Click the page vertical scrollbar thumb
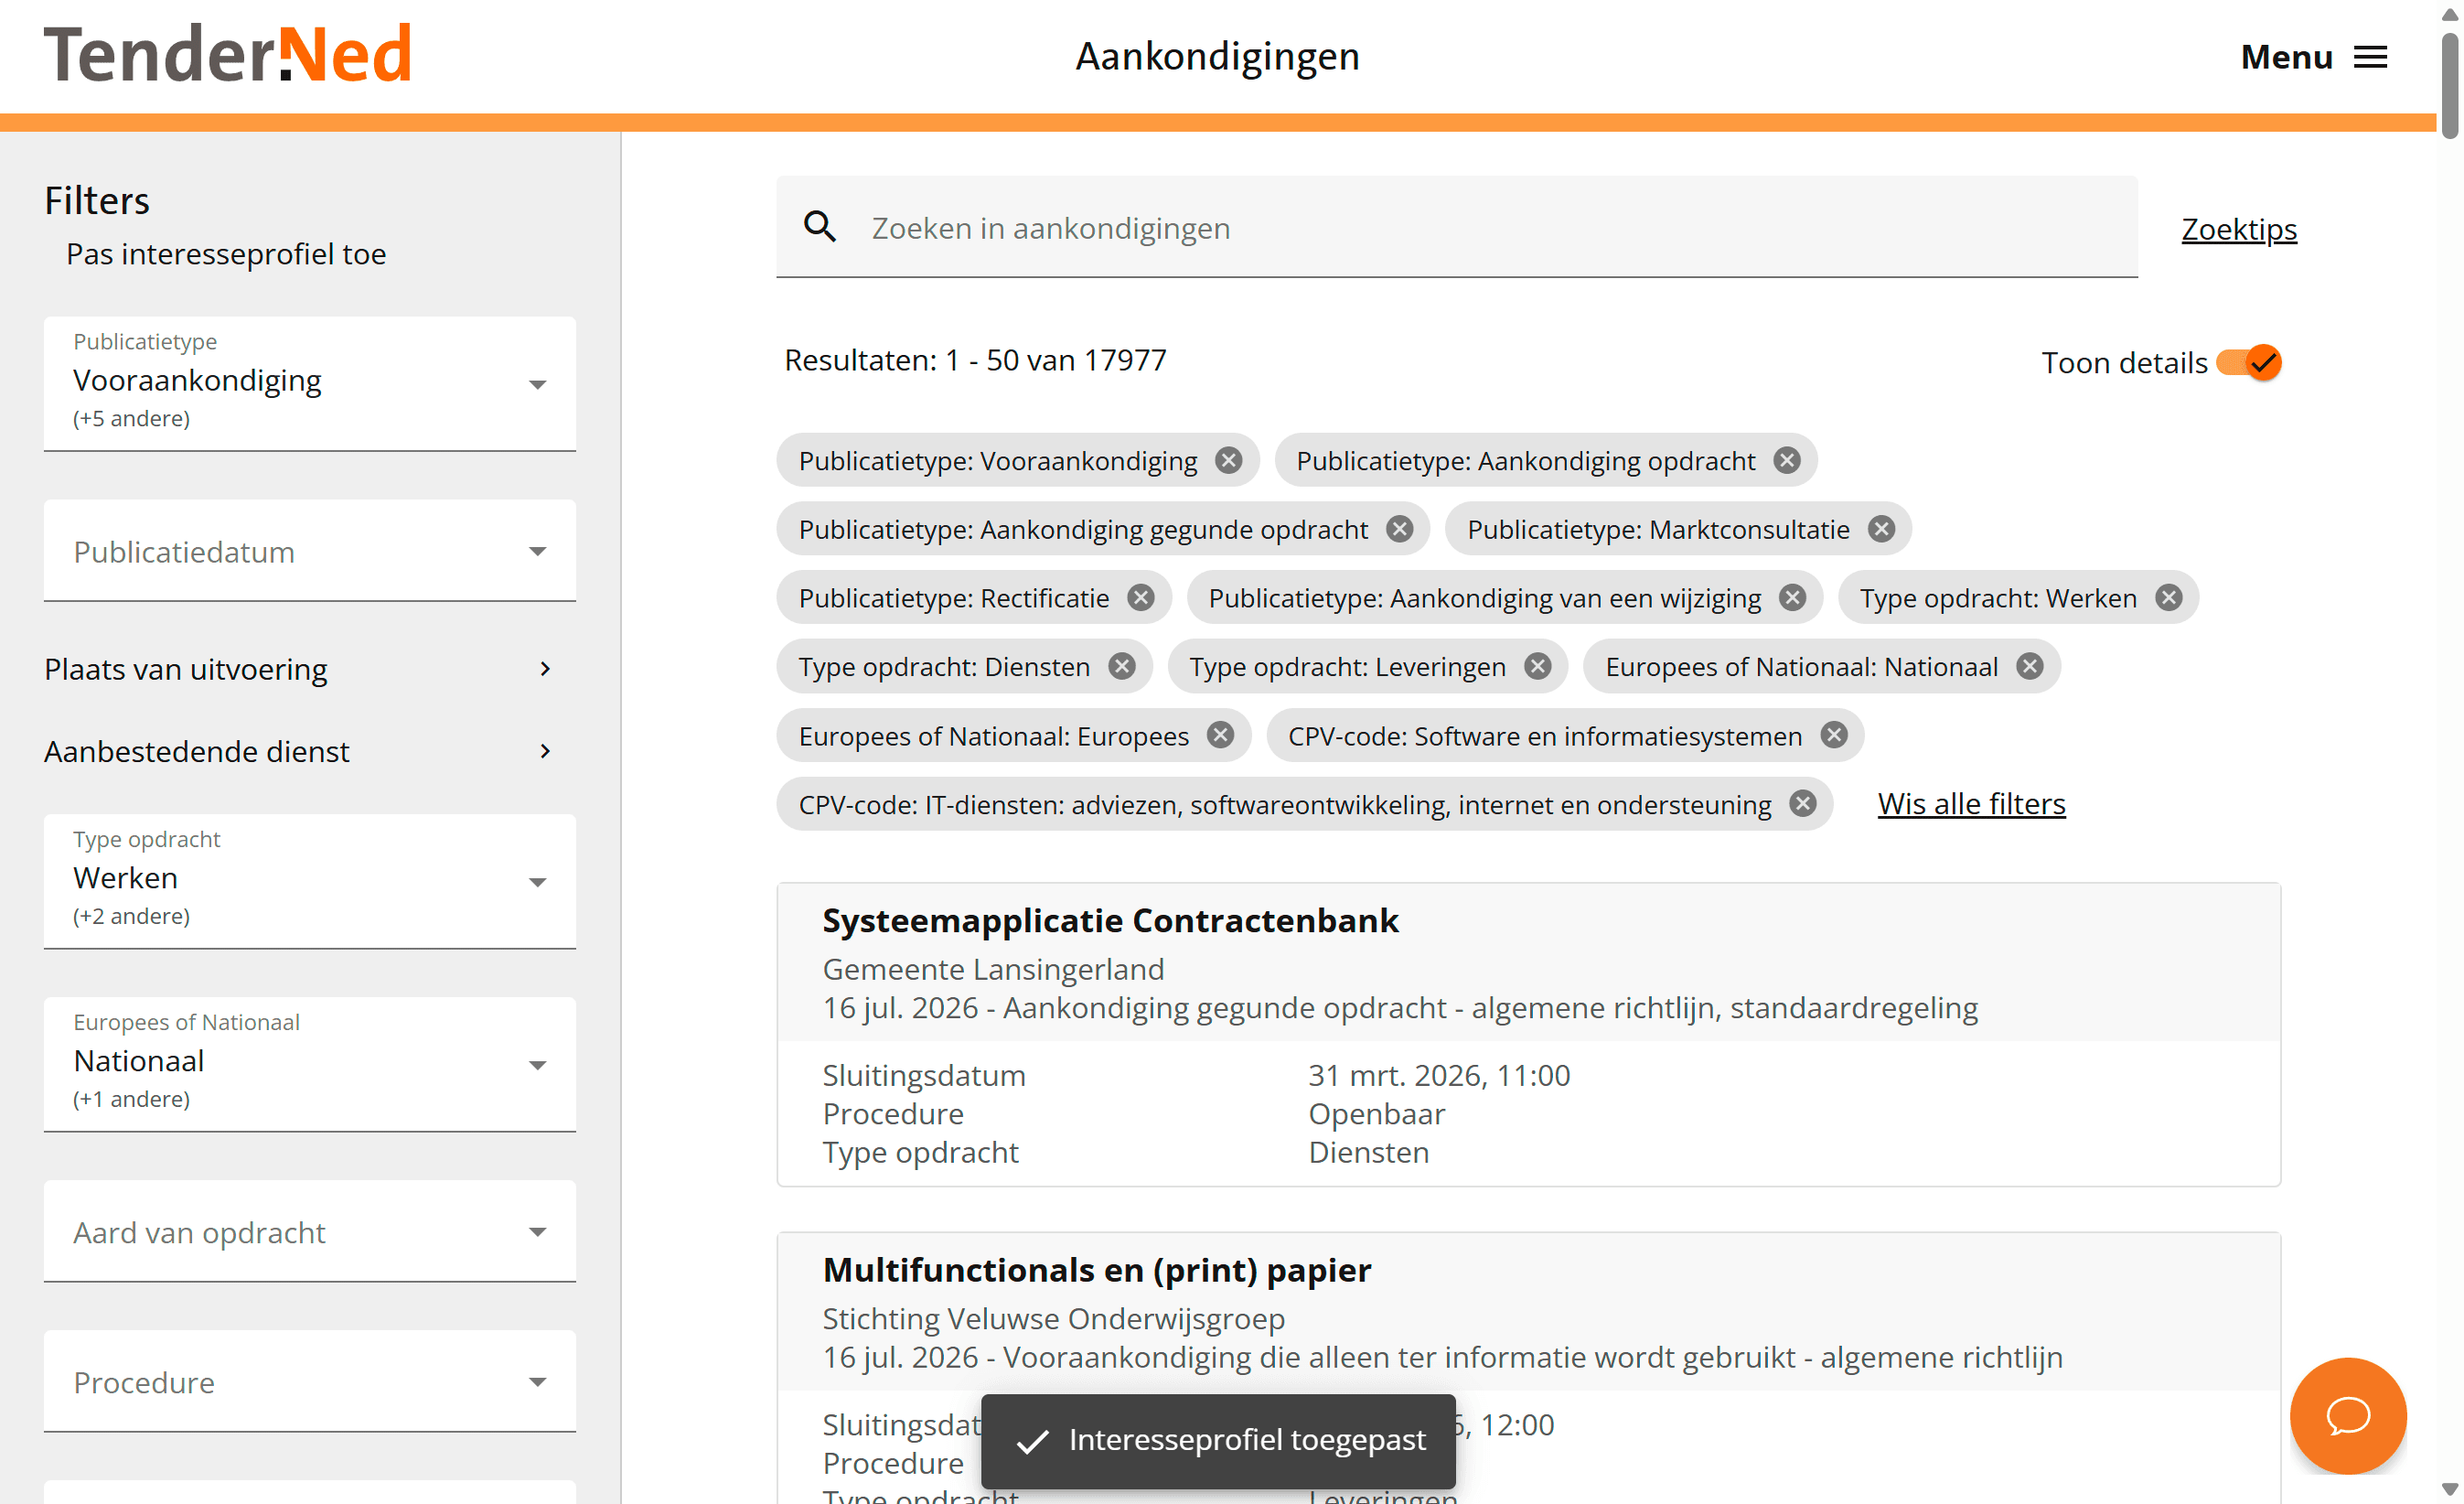 [2450, 86]
